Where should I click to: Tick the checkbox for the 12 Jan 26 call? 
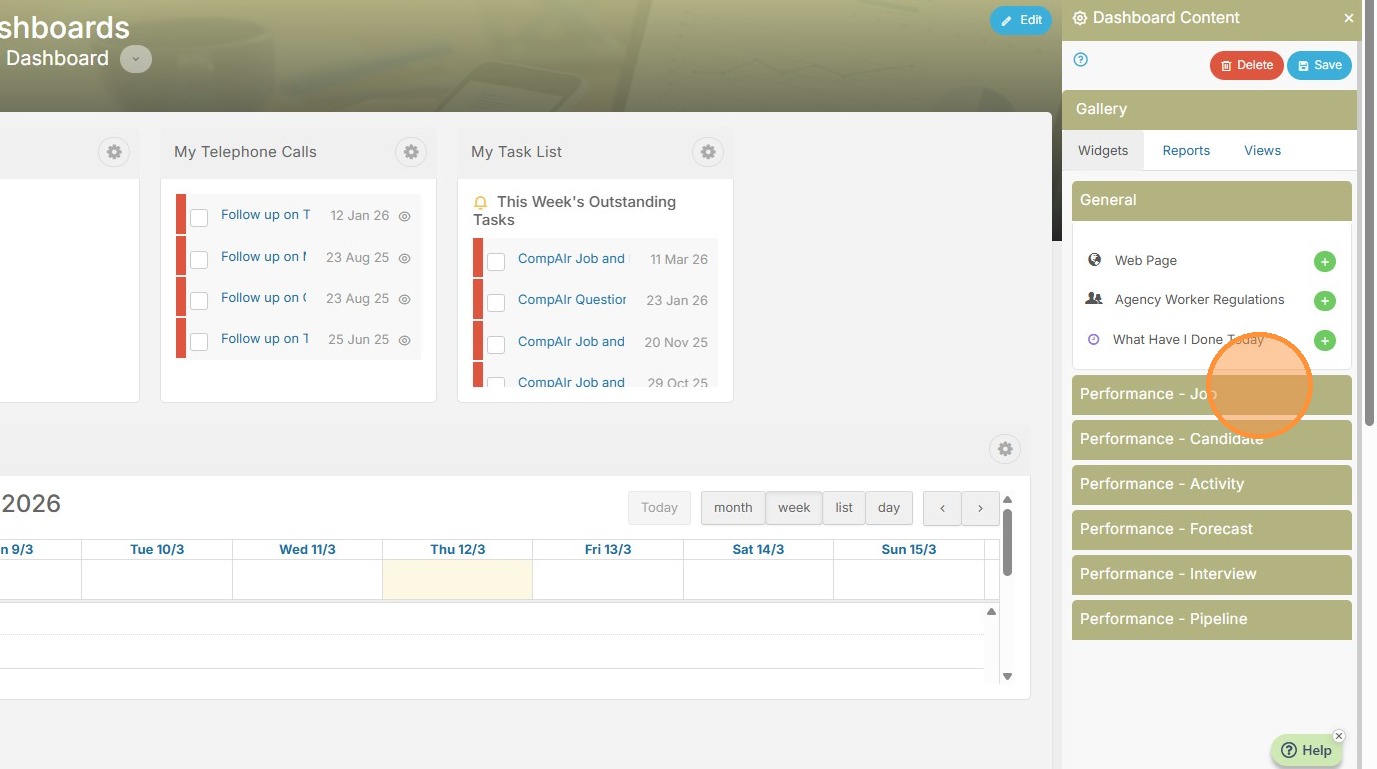click(x=199, y=218)
